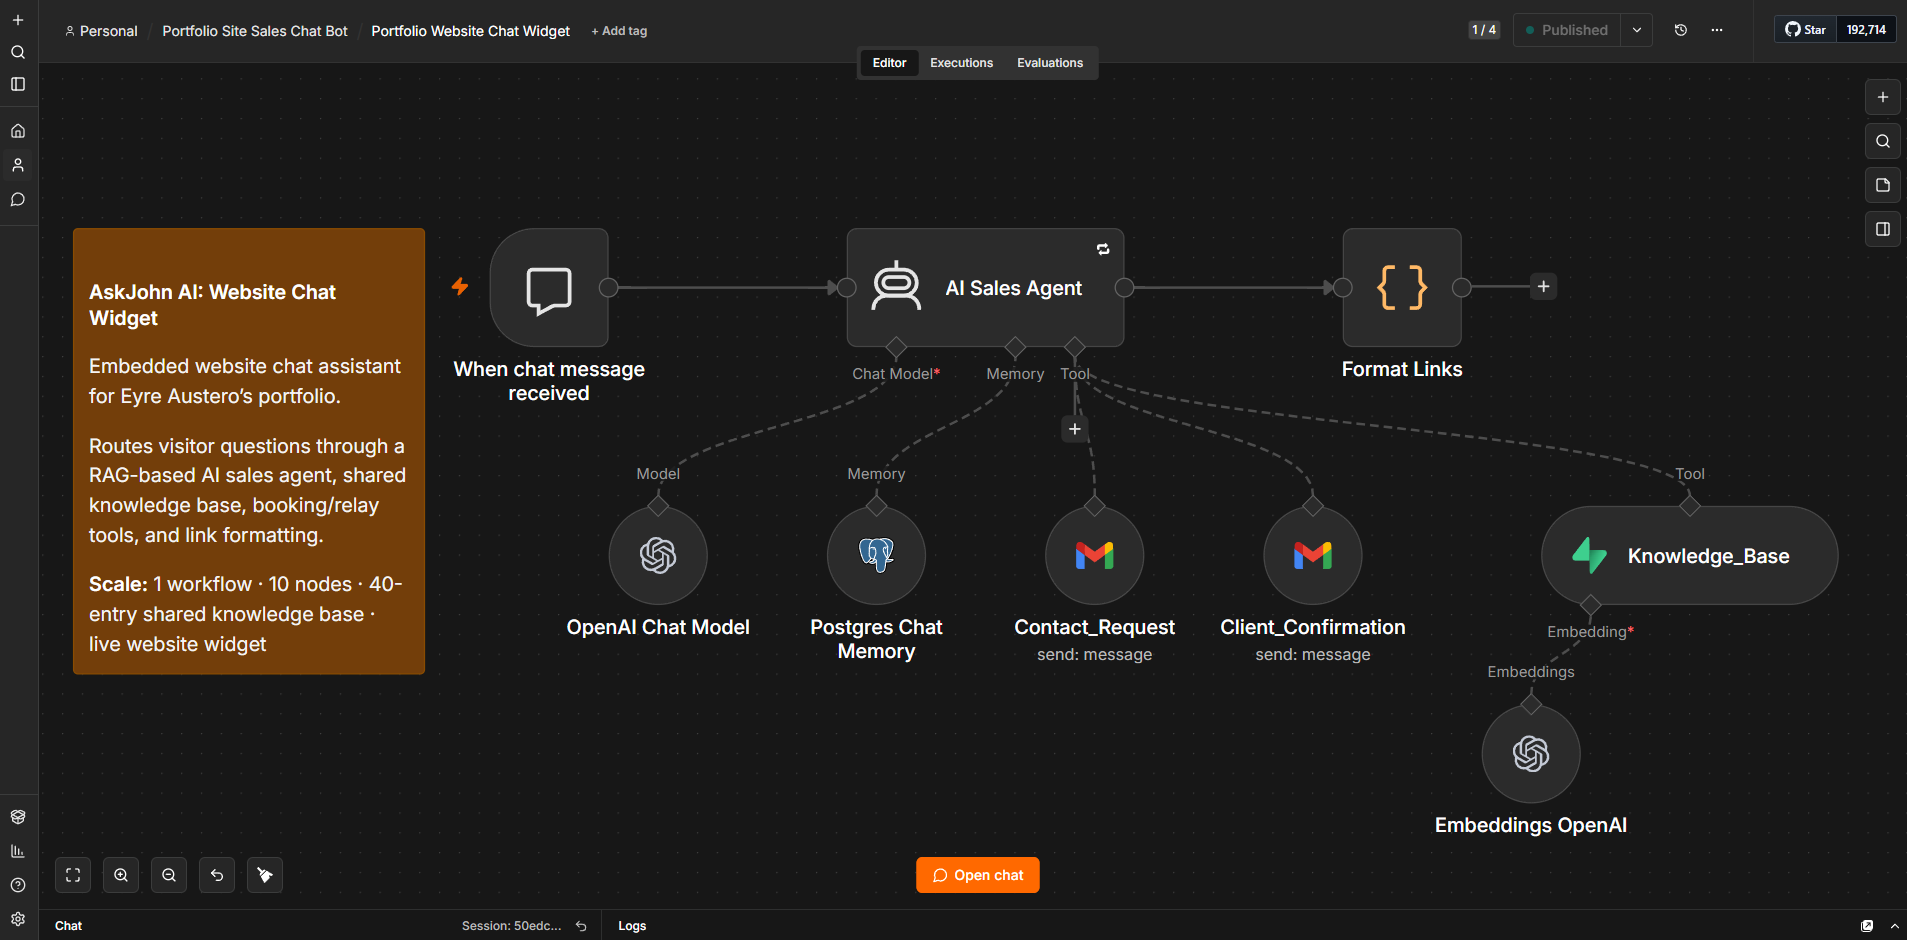Select the Contact_Request Gmail node
The width and height of the screenshot is (1907, 940).
pyautogui.click(x=1094, y=555)
